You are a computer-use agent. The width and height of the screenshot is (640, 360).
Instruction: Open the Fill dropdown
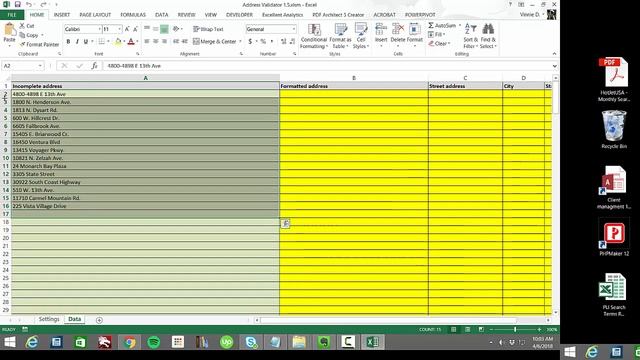tap(436, 34)
